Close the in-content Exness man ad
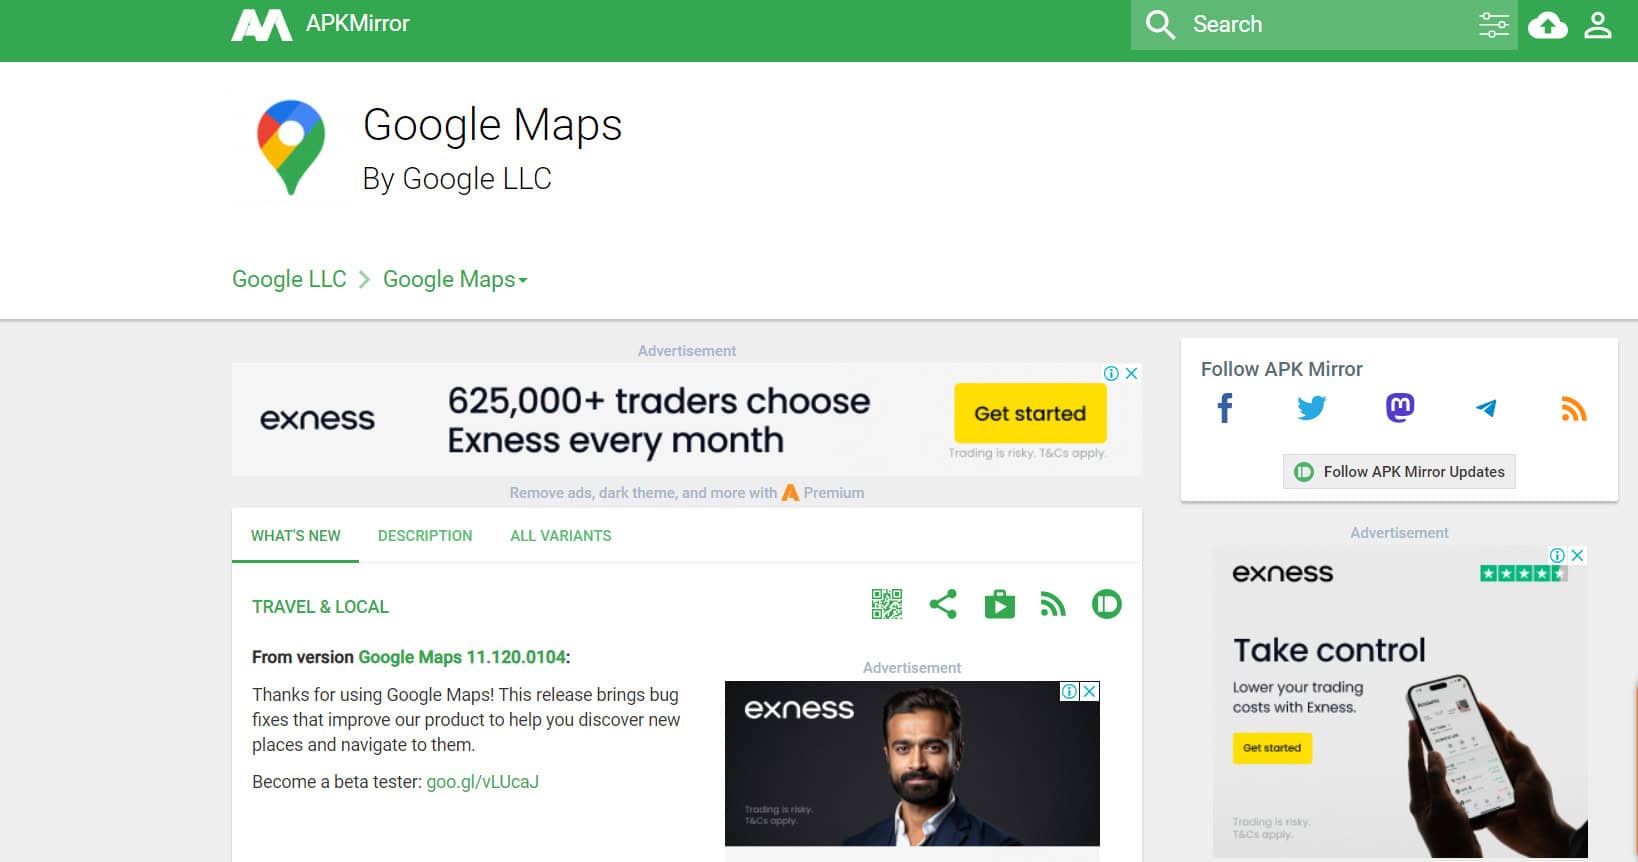Viewport: 1638px width, 862px height. (1090, 691)
